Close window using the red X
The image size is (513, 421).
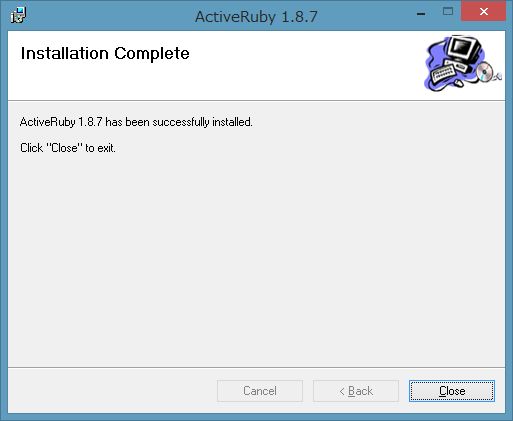click(x=484, y=12)
